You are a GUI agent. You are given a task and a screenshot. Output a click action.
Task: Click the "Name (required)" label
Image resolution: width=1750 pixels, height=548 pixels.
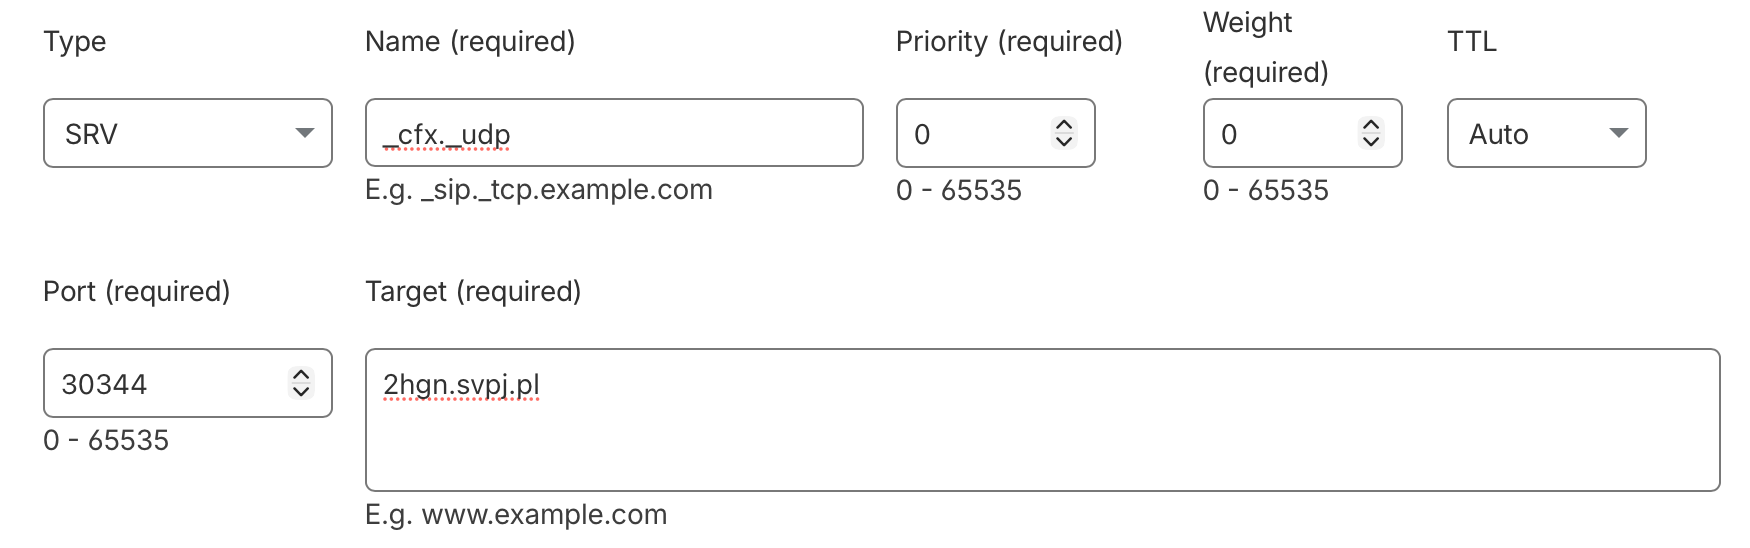tap(470, 42)
